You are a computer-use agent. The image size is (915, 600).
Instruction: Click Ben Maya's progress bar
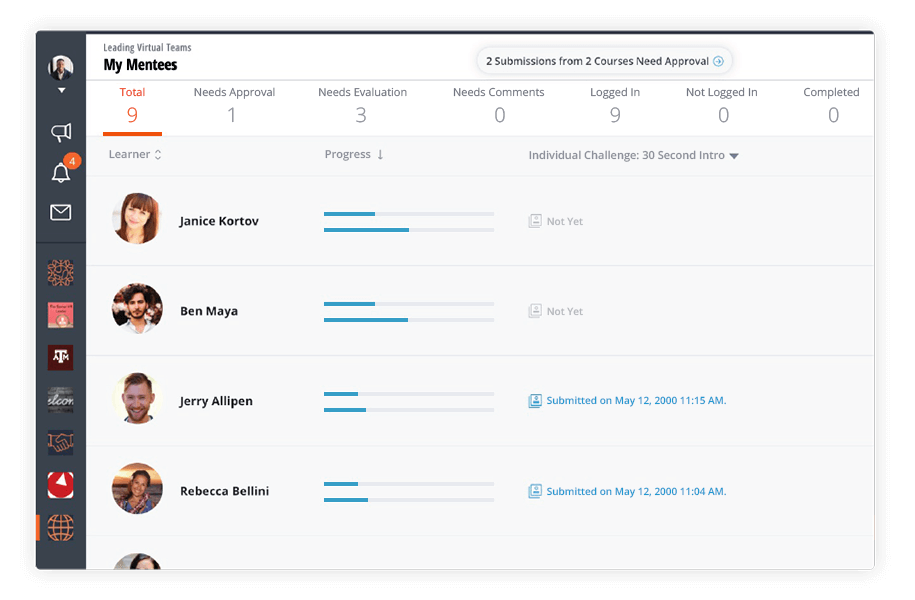[x=408, y=310]
